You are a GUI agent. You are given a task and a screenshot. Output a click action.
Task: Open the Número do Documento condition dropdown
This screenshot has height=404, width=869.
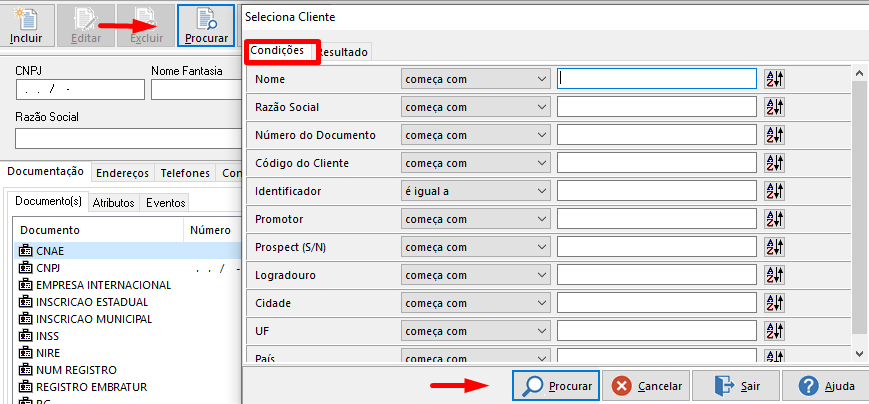click(476, 135)
